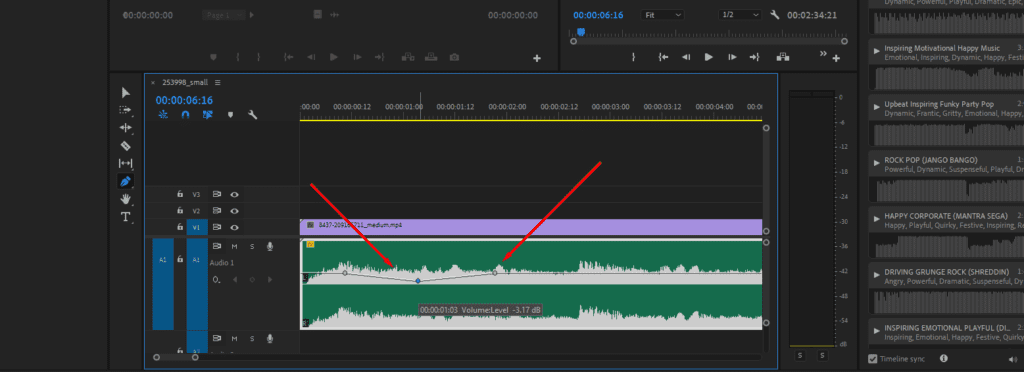Screen dimensions: 1024x372
Task: Hide track output of V3
Action: point(234,194)
